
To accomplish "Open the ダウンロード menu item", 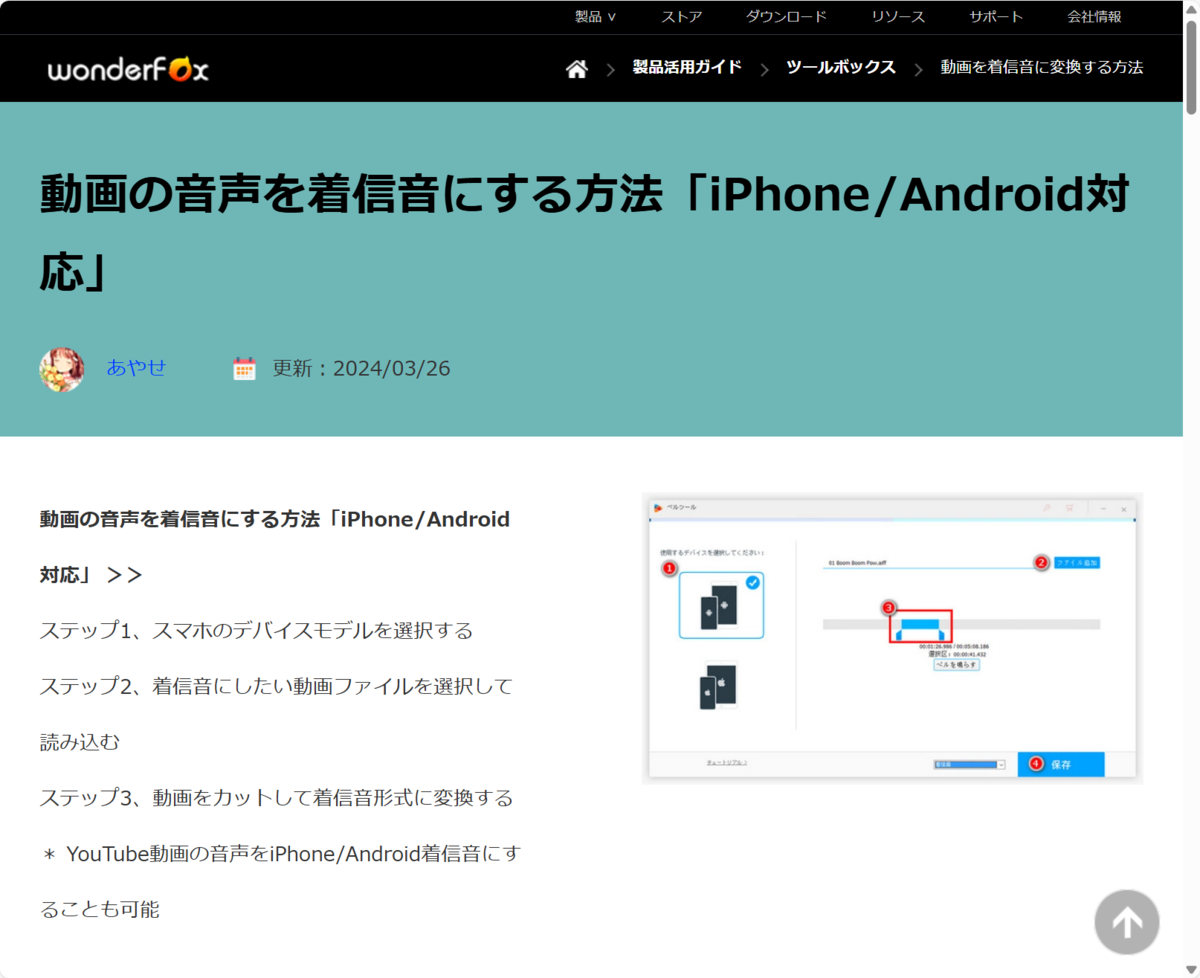I will coord(786,17).
